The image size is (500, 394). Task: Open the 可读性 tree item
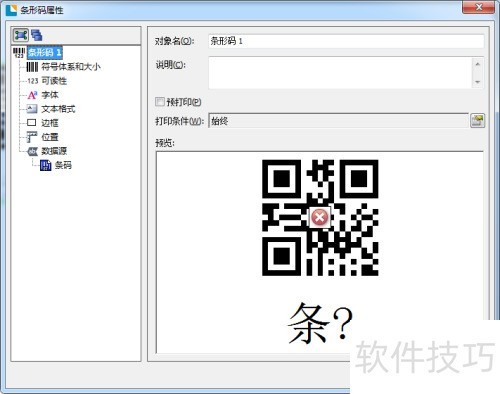[54, 81]
